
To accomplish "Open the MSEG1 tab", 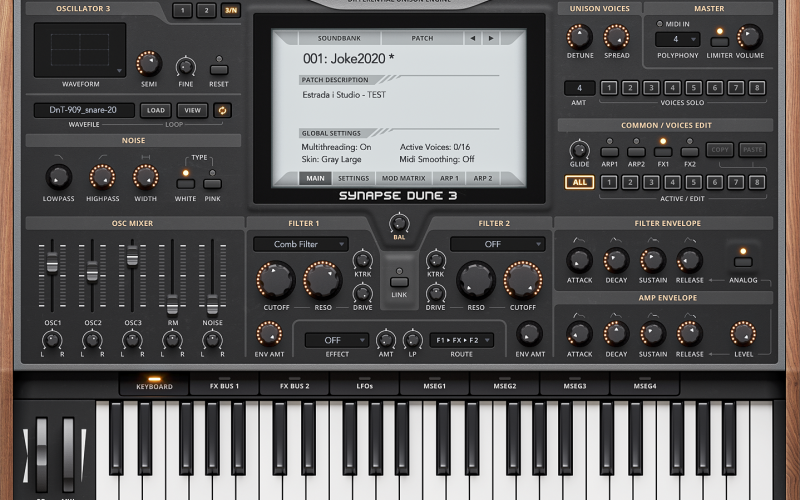I will pyautogui.click(x=435, y=386).
